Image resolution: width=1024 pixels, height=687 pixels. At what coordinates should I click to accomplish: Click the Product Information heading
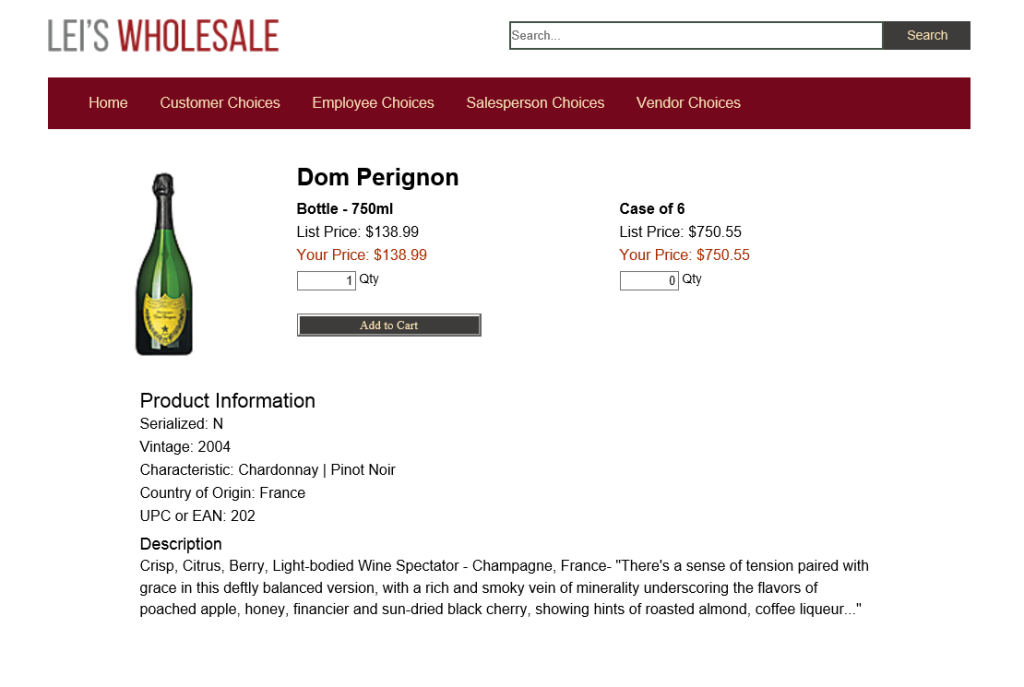227,400
